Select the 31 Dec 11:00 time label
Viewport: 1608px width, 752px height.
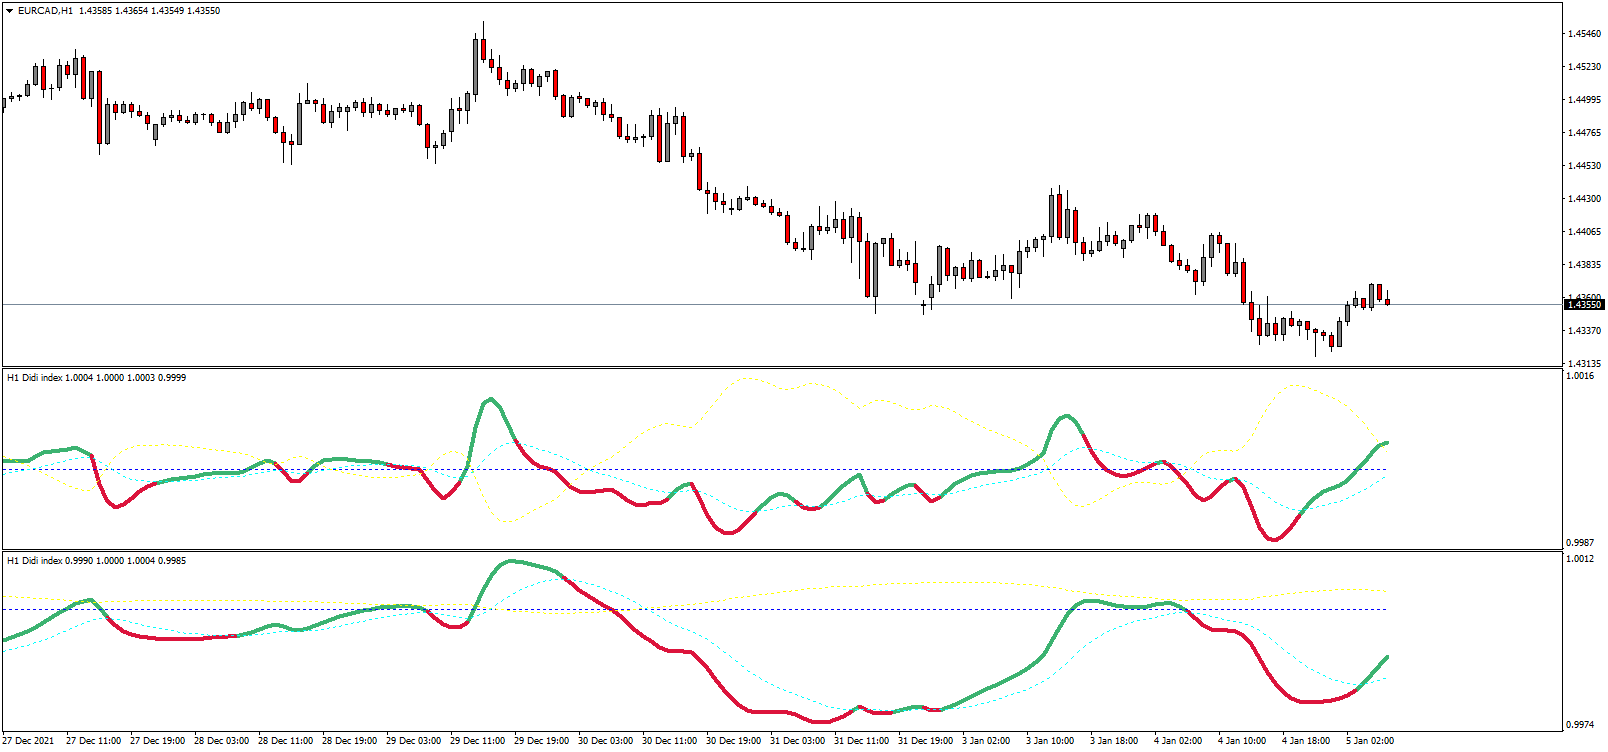(861, 741)
